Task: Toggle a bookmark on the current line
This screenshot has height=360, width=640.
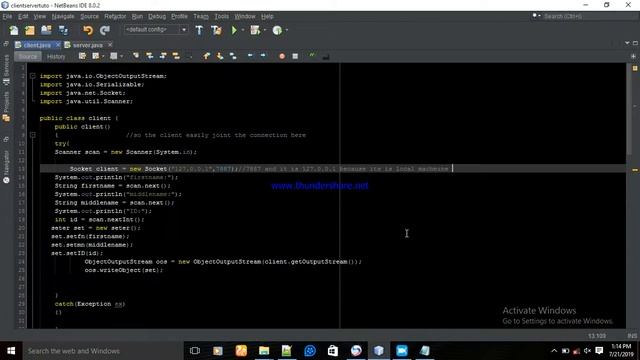Action: point(233,56)
